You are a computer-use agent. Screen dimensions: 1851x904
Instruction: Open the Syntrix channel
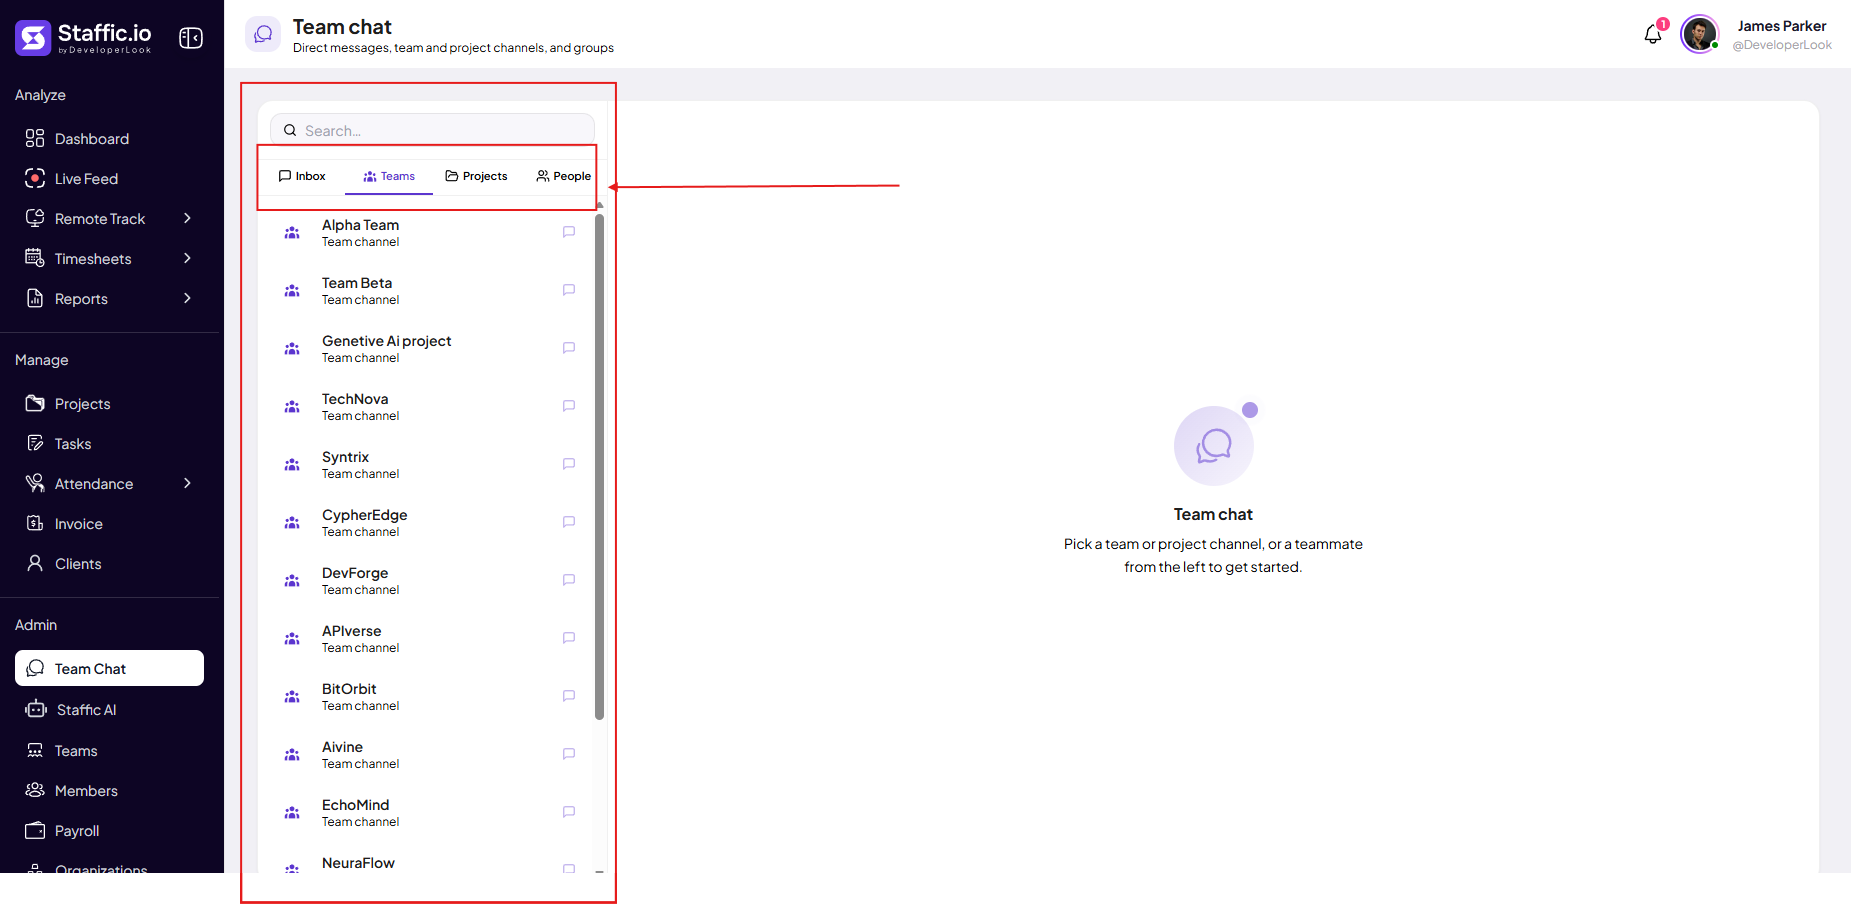click(x=427, y=465)
